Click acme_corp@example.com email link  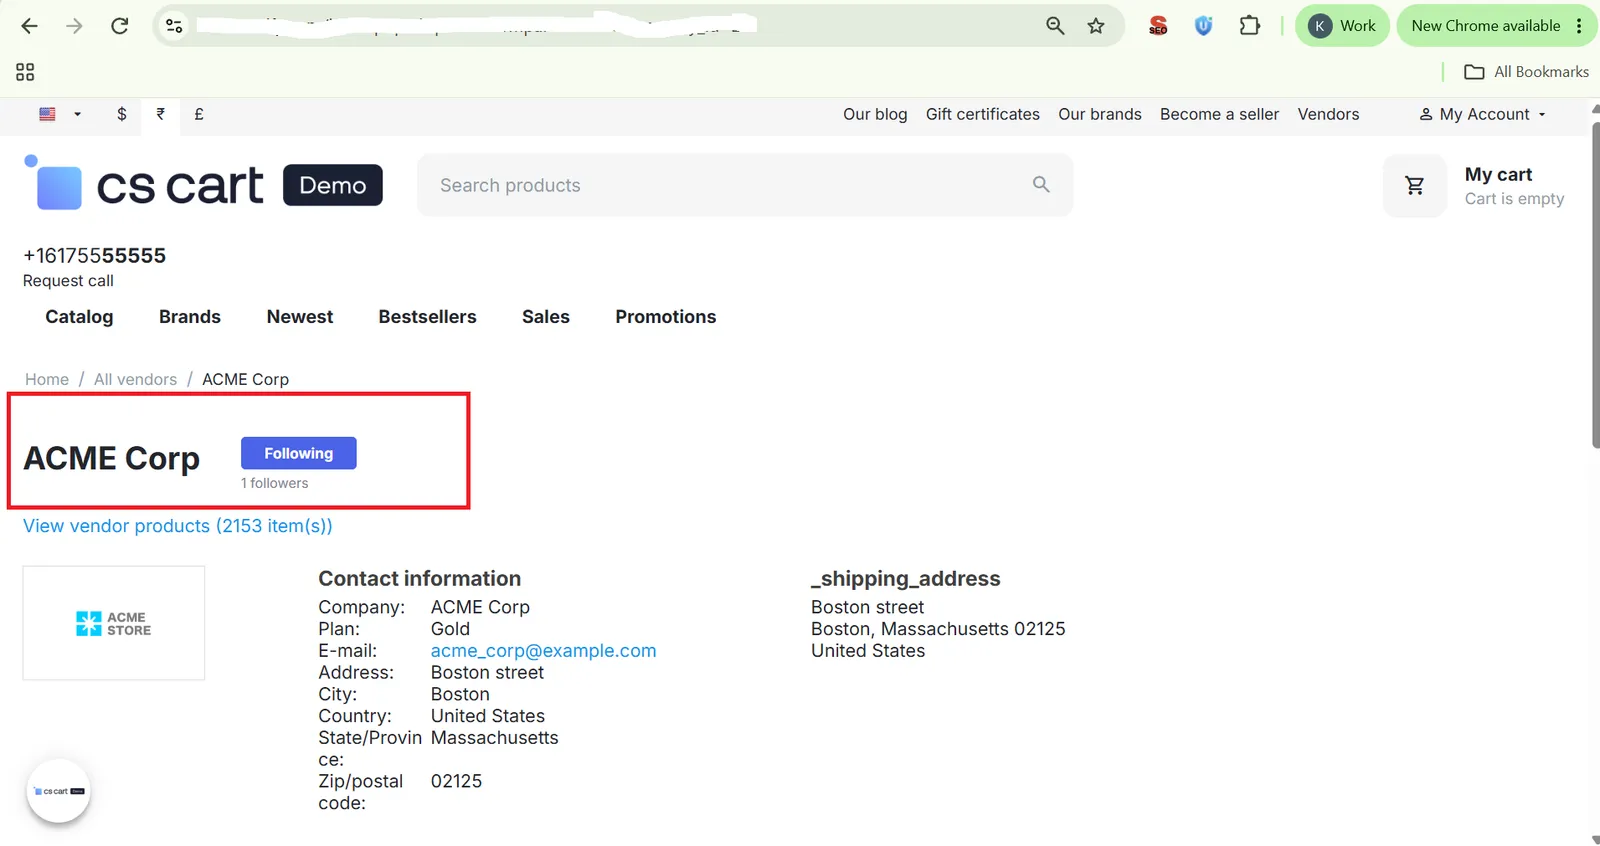(x=543, y=651)
